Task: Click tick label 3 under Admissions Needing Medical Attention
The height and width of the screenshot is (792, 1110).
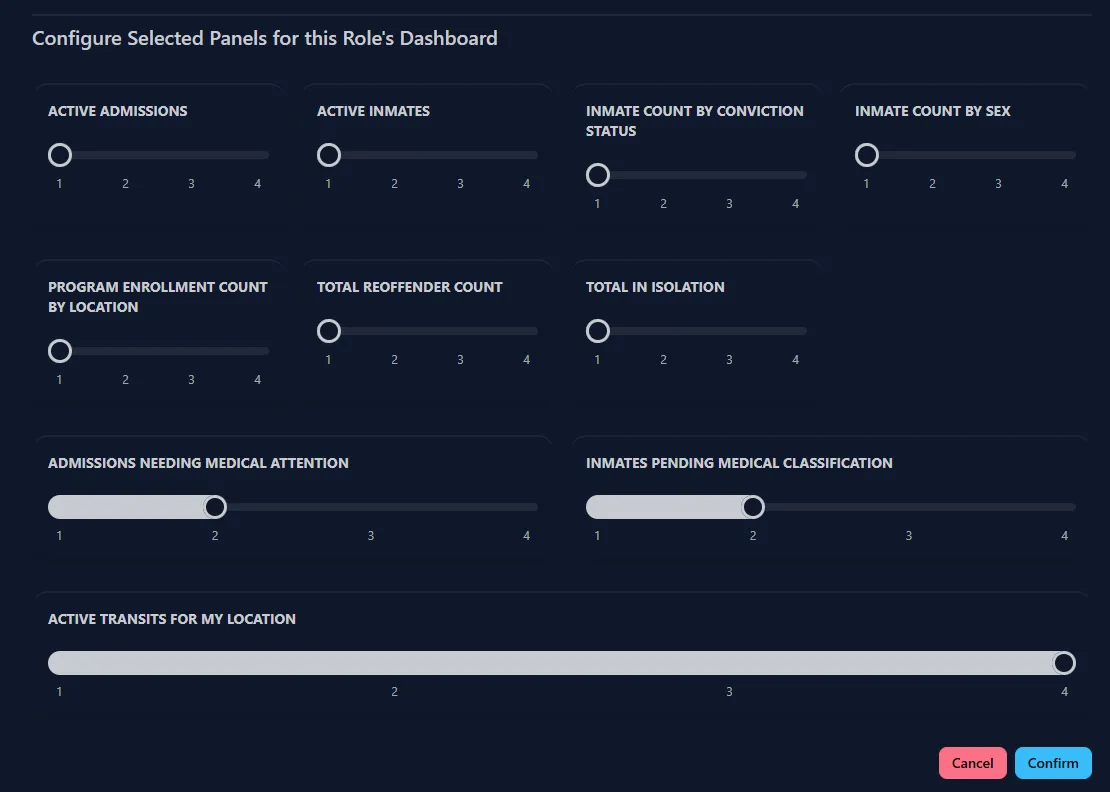Action: click(x=371, y=536)
